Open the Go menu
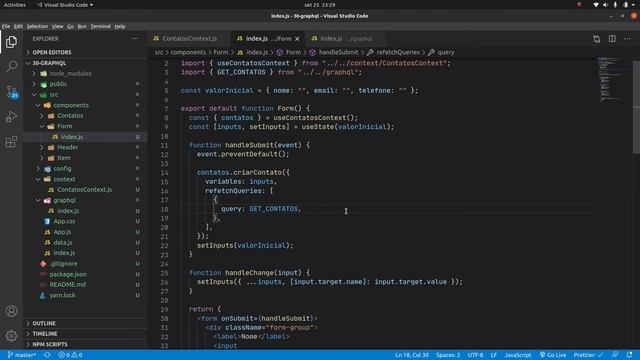Screen dimensions: 640x360 pos(70,27)
